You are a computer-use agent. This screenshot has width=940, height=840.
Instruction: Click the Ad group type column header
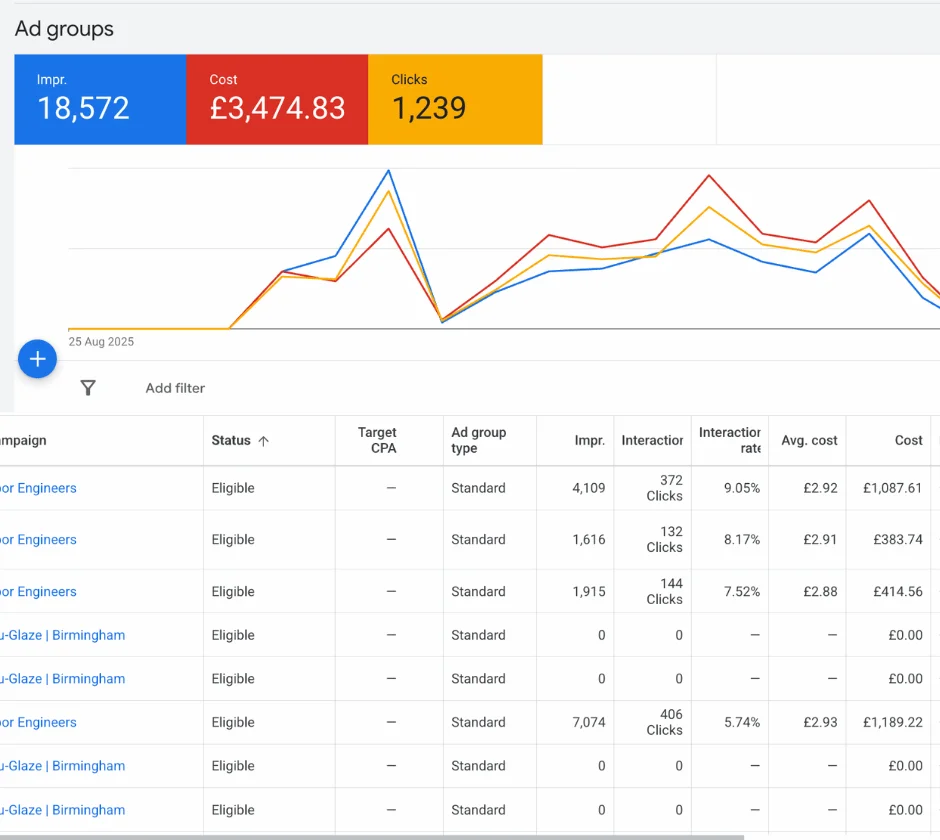tap(480, 440)
